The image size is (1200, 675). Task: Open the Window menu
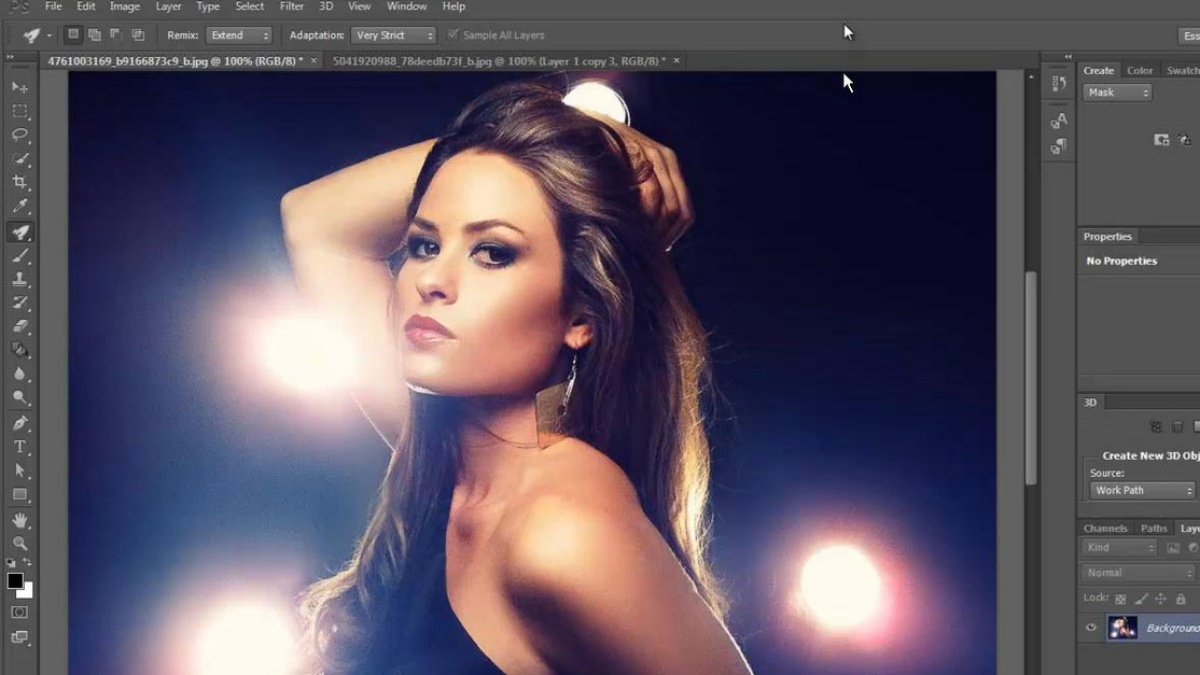click(x=406, y=6)
